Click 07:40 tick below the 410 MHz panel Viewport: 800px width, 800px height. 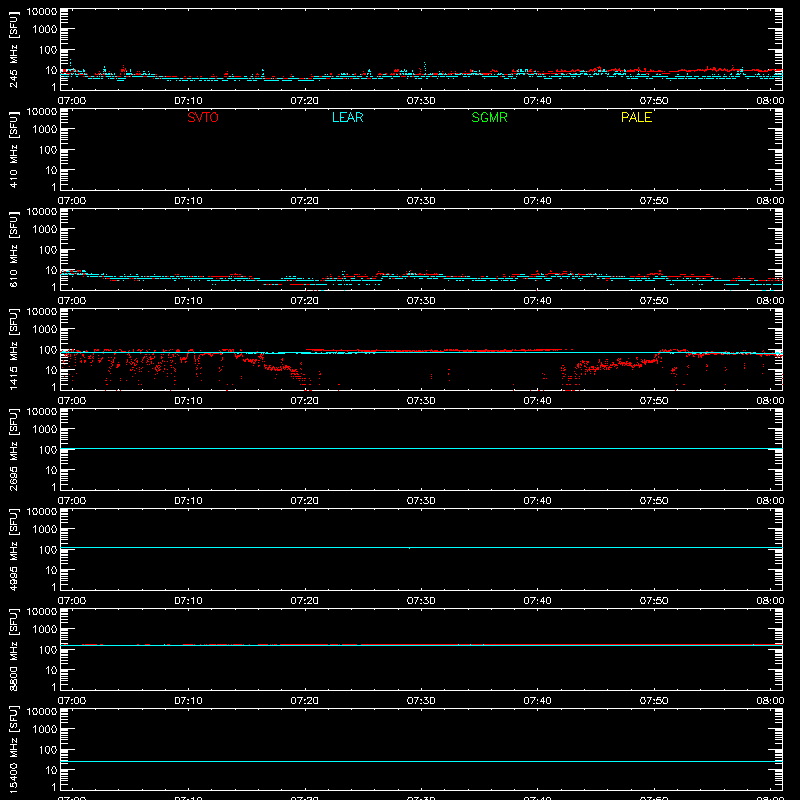537,201
